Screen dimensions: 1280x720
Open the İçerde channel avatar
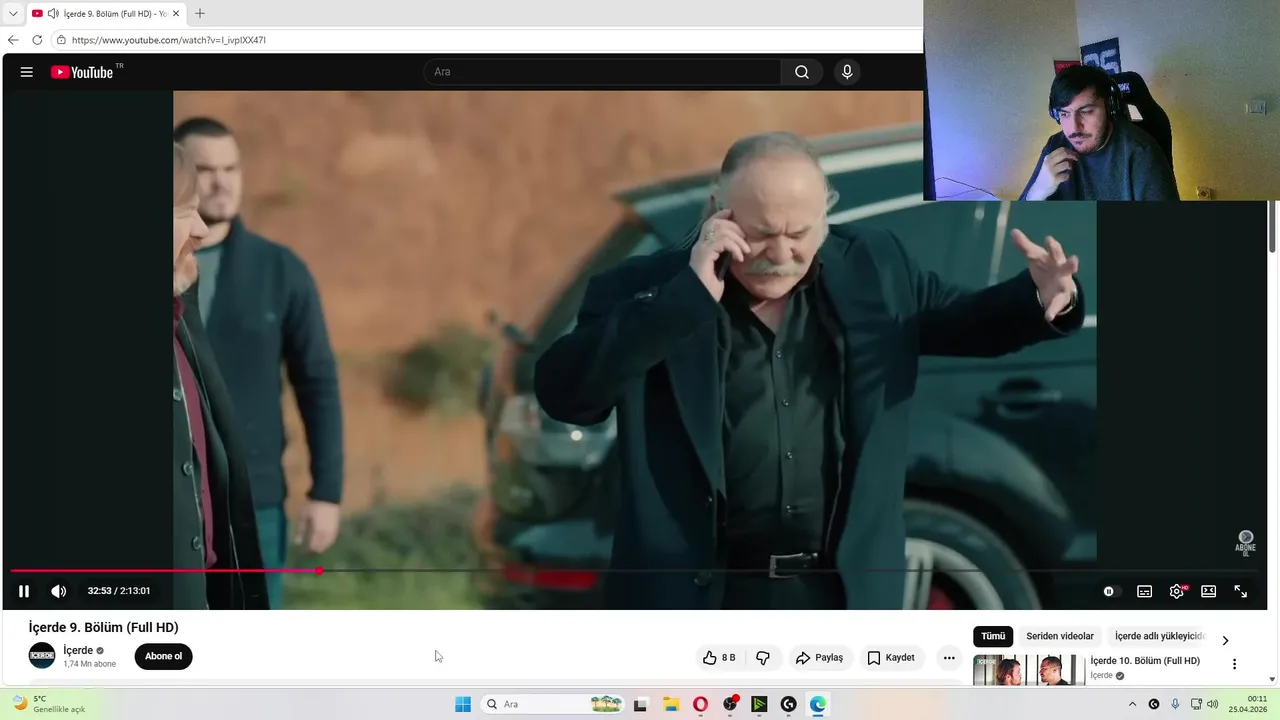click(x=42, y=656)
